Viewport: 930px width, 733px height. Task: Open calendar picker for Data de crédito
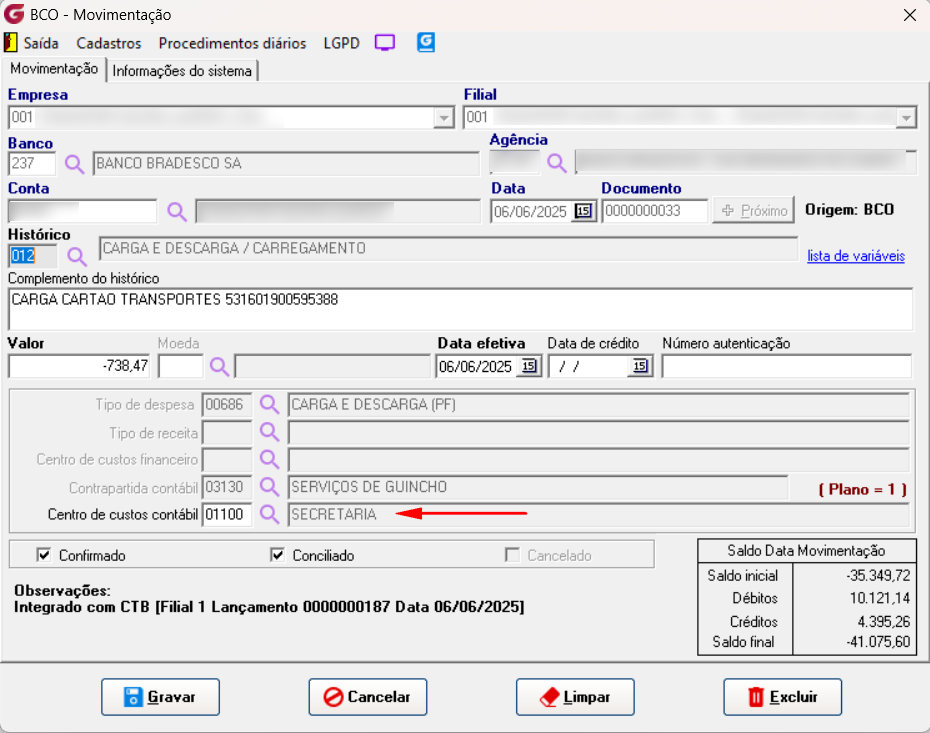click(x=641, y=366)
